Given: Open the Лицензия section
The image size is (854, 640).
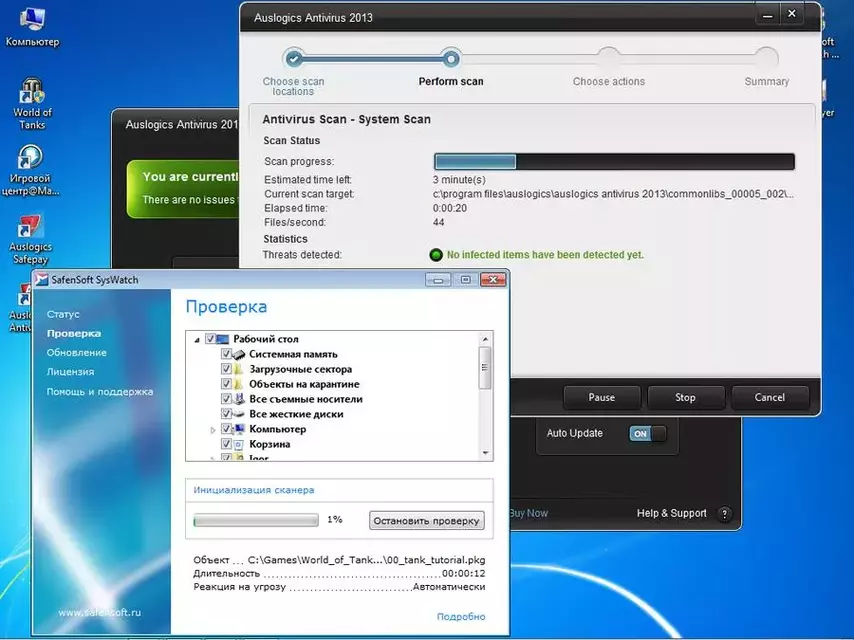Looking at the screenshot, I should [70, 371].
